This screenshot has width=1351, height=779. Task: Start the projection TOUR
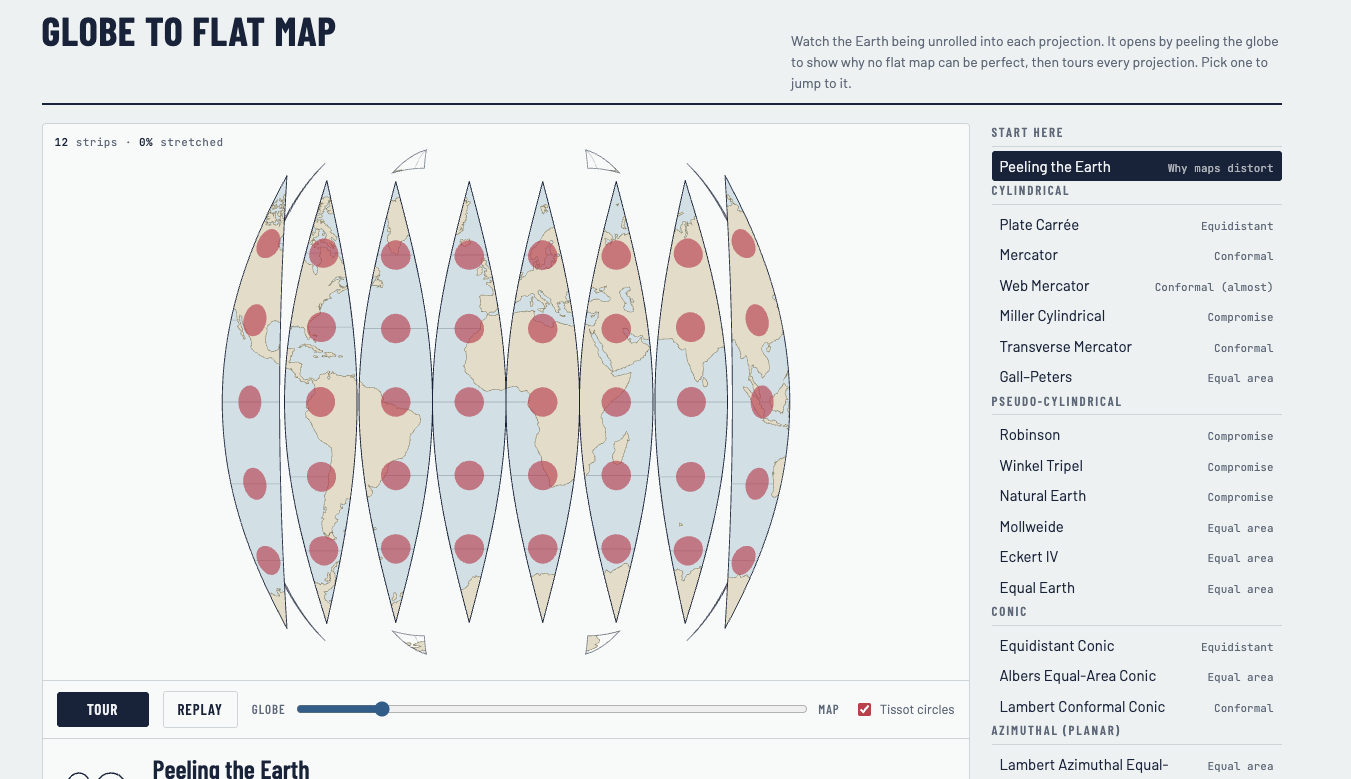click(x=103, y=709)
